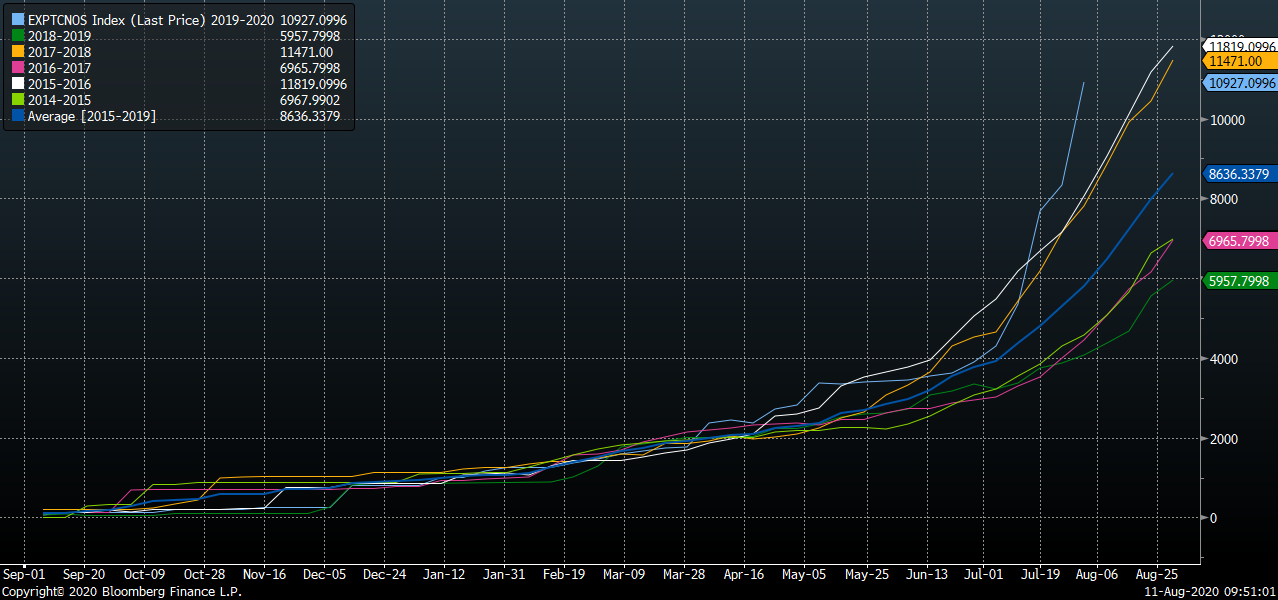Select the pink 2016-2017 legend color box
Screen dimensions: 1278x600
17,68
